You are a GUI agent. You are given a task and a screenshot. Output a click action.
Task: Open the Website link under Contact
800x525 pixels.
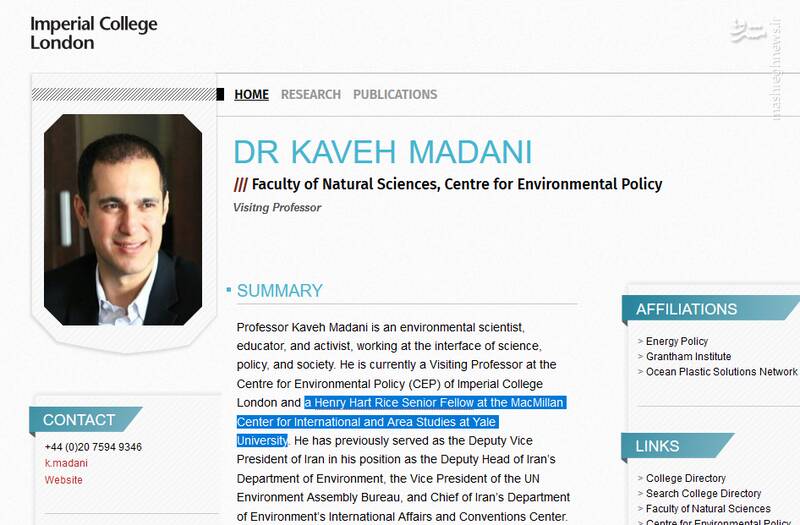click(64, 480)
